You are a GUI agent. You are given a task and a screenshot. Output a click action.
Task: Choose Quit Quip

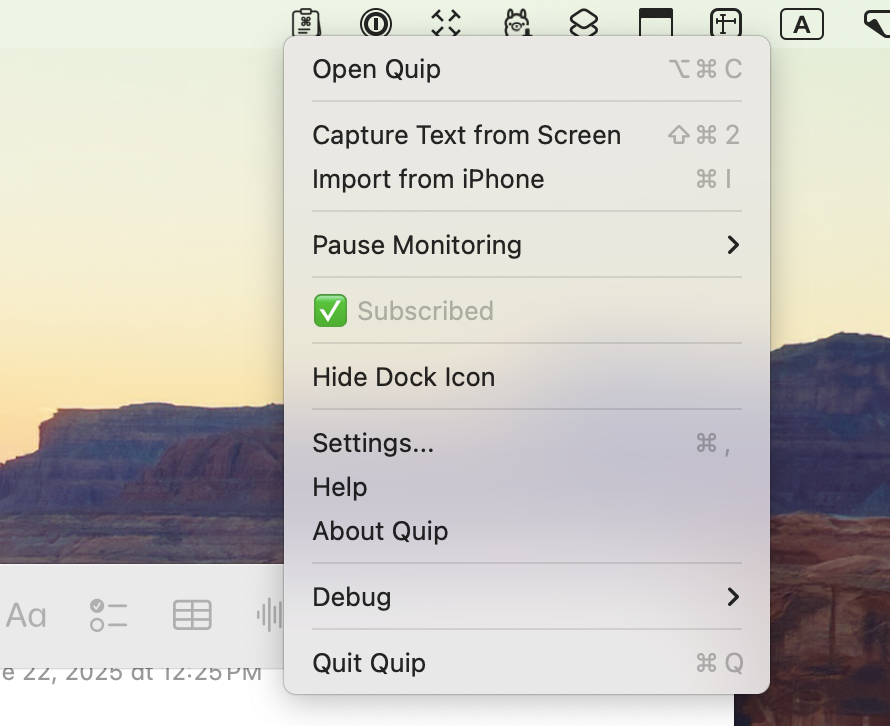click(x=527, y=663)
